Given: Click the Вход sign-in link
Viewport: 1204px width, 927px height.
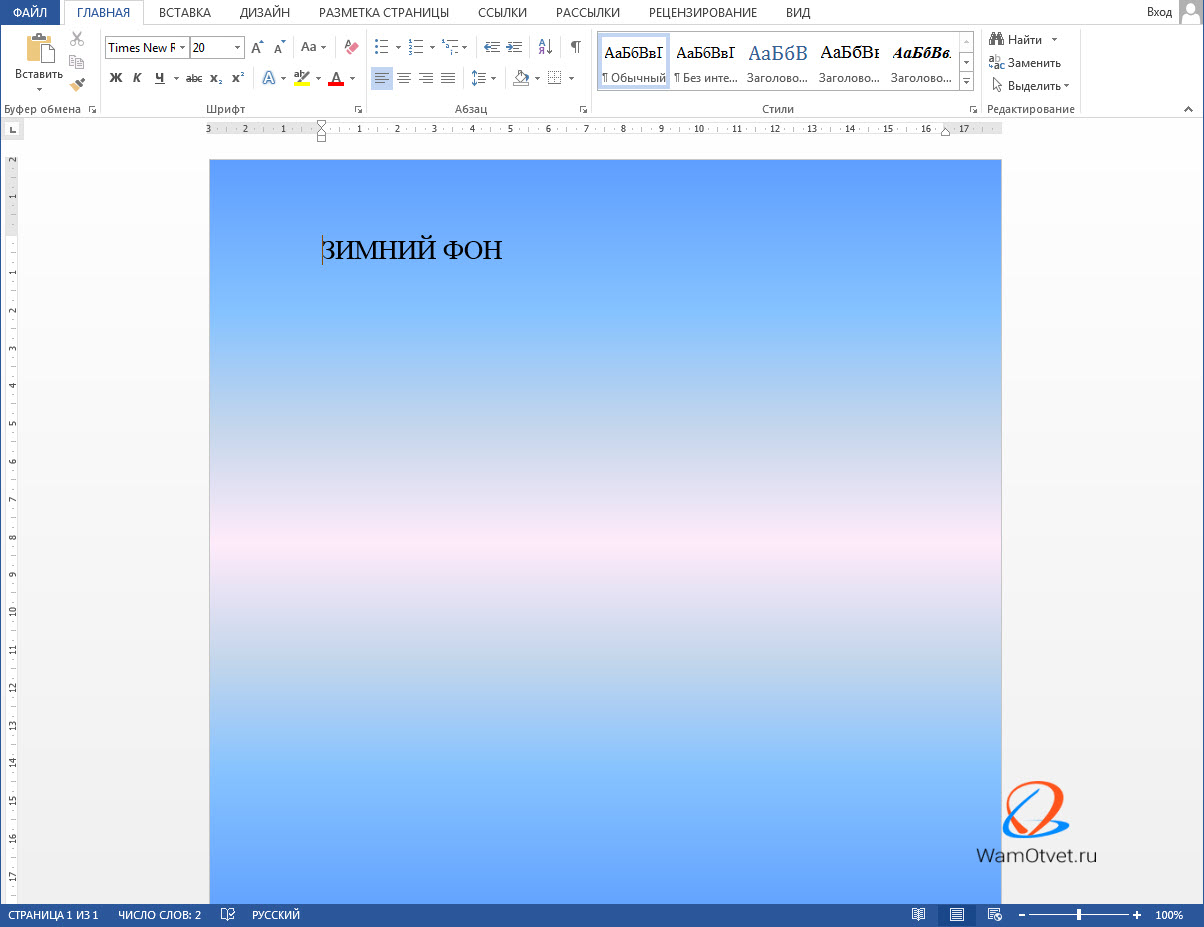Looking at the screenshot, I should click(x=1159, y=12).
